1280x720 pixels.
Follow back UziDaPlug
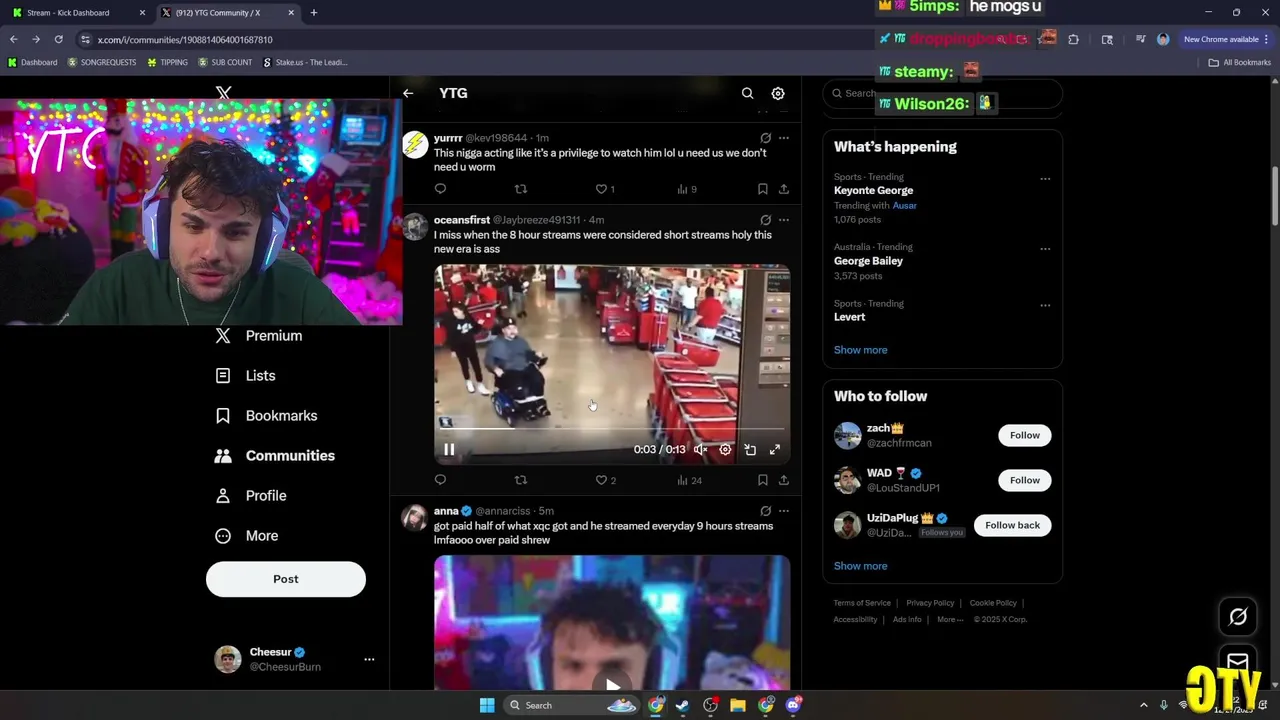point(1012,525)
